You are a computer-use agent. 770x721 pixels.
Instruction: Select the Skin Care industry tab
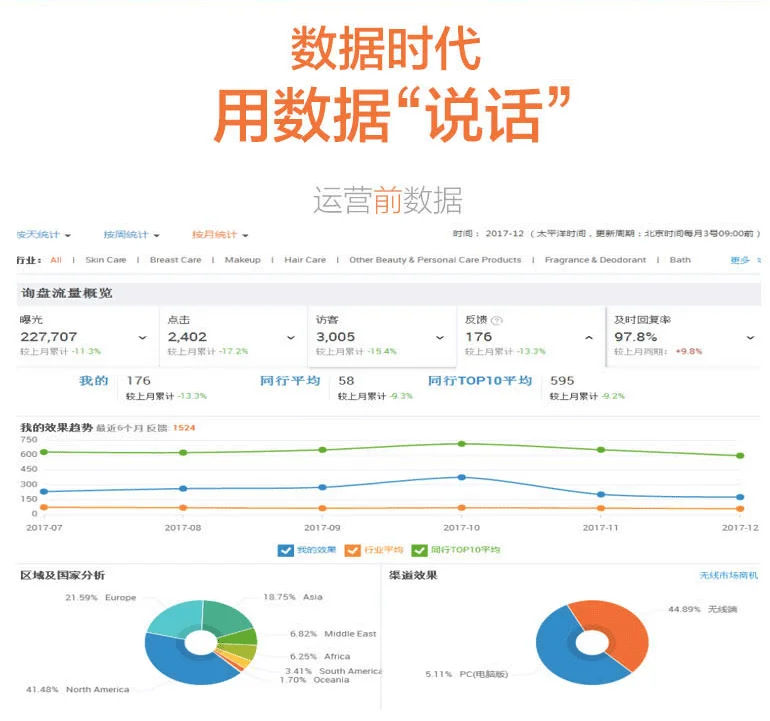[106, 260]
